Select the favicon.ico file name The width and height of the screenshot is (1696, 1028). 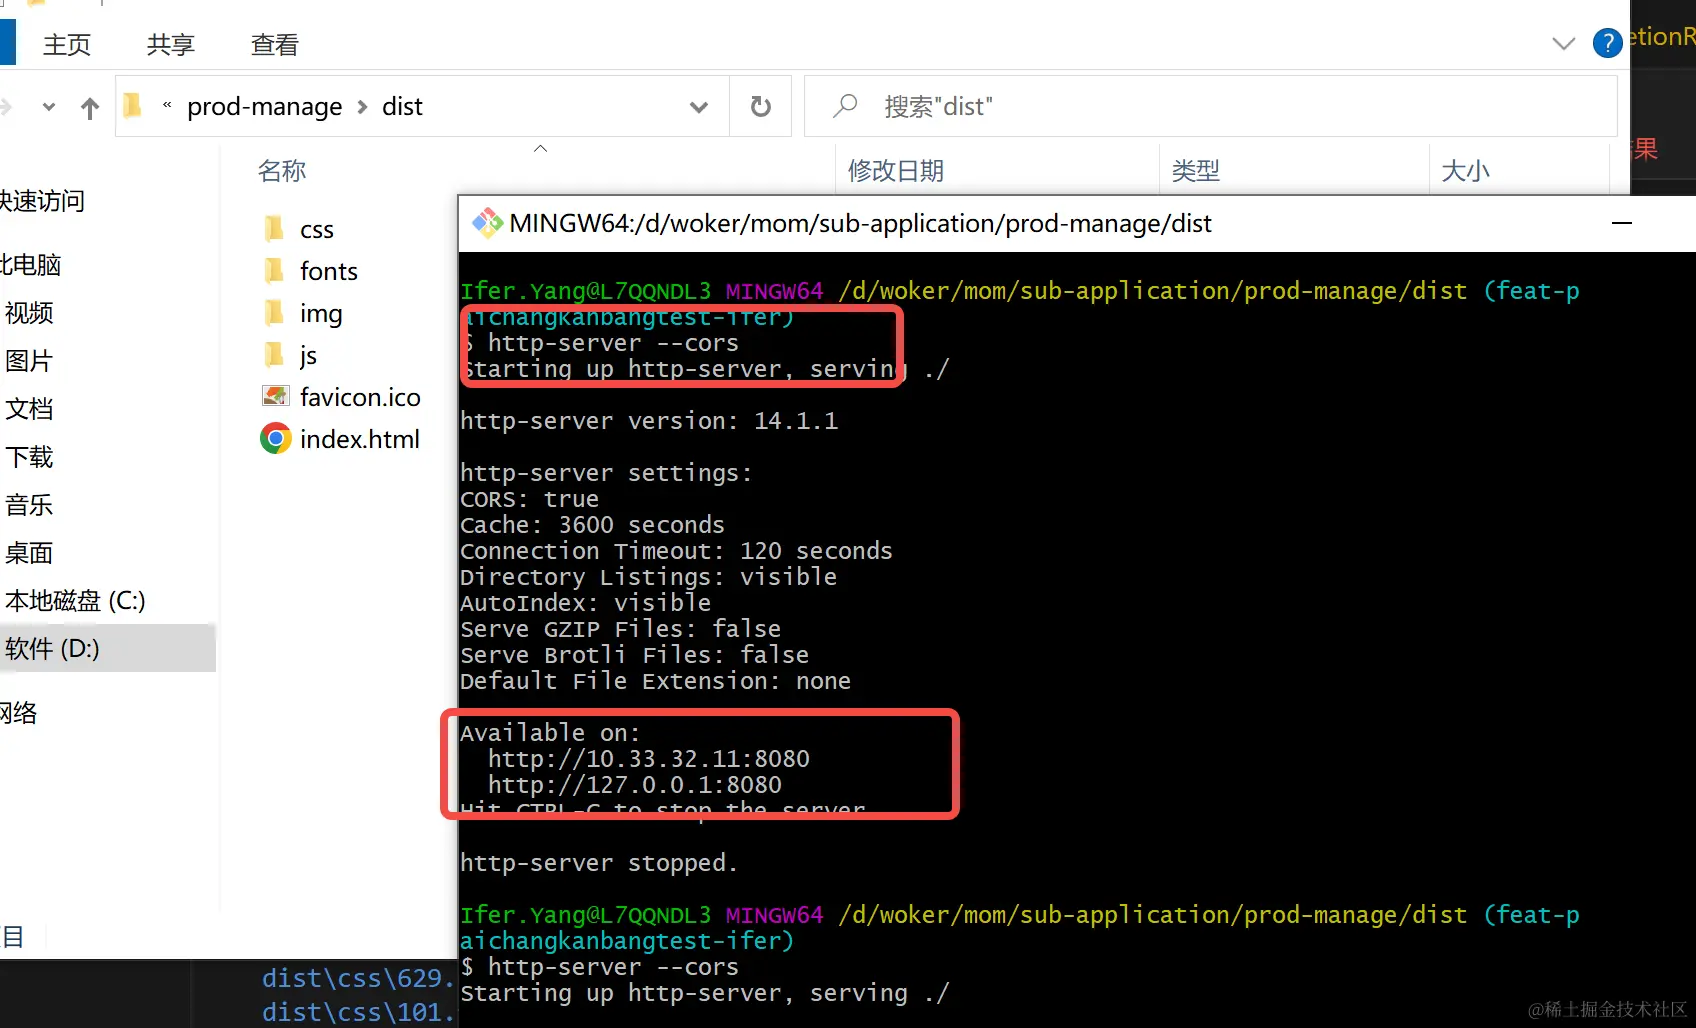(360, 397)
